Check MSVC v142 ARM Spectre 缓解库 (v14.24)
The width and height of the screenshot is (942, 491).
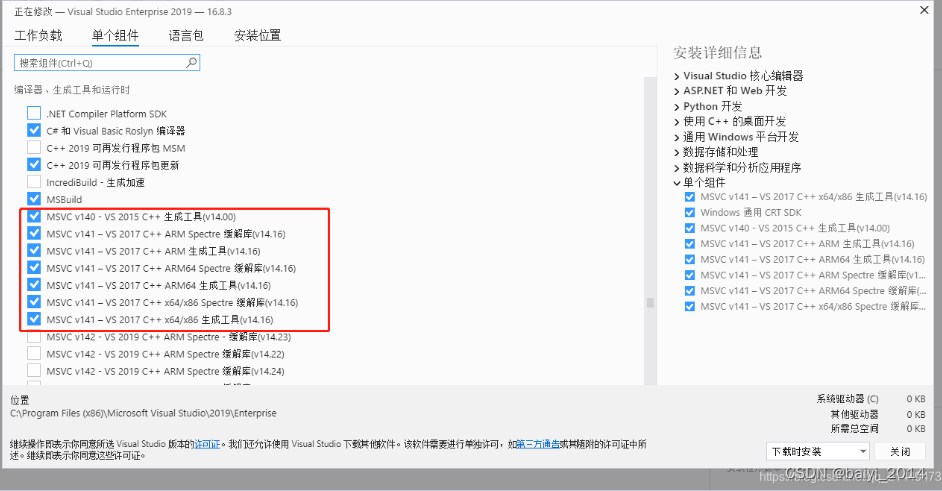(x=34, y=371)
